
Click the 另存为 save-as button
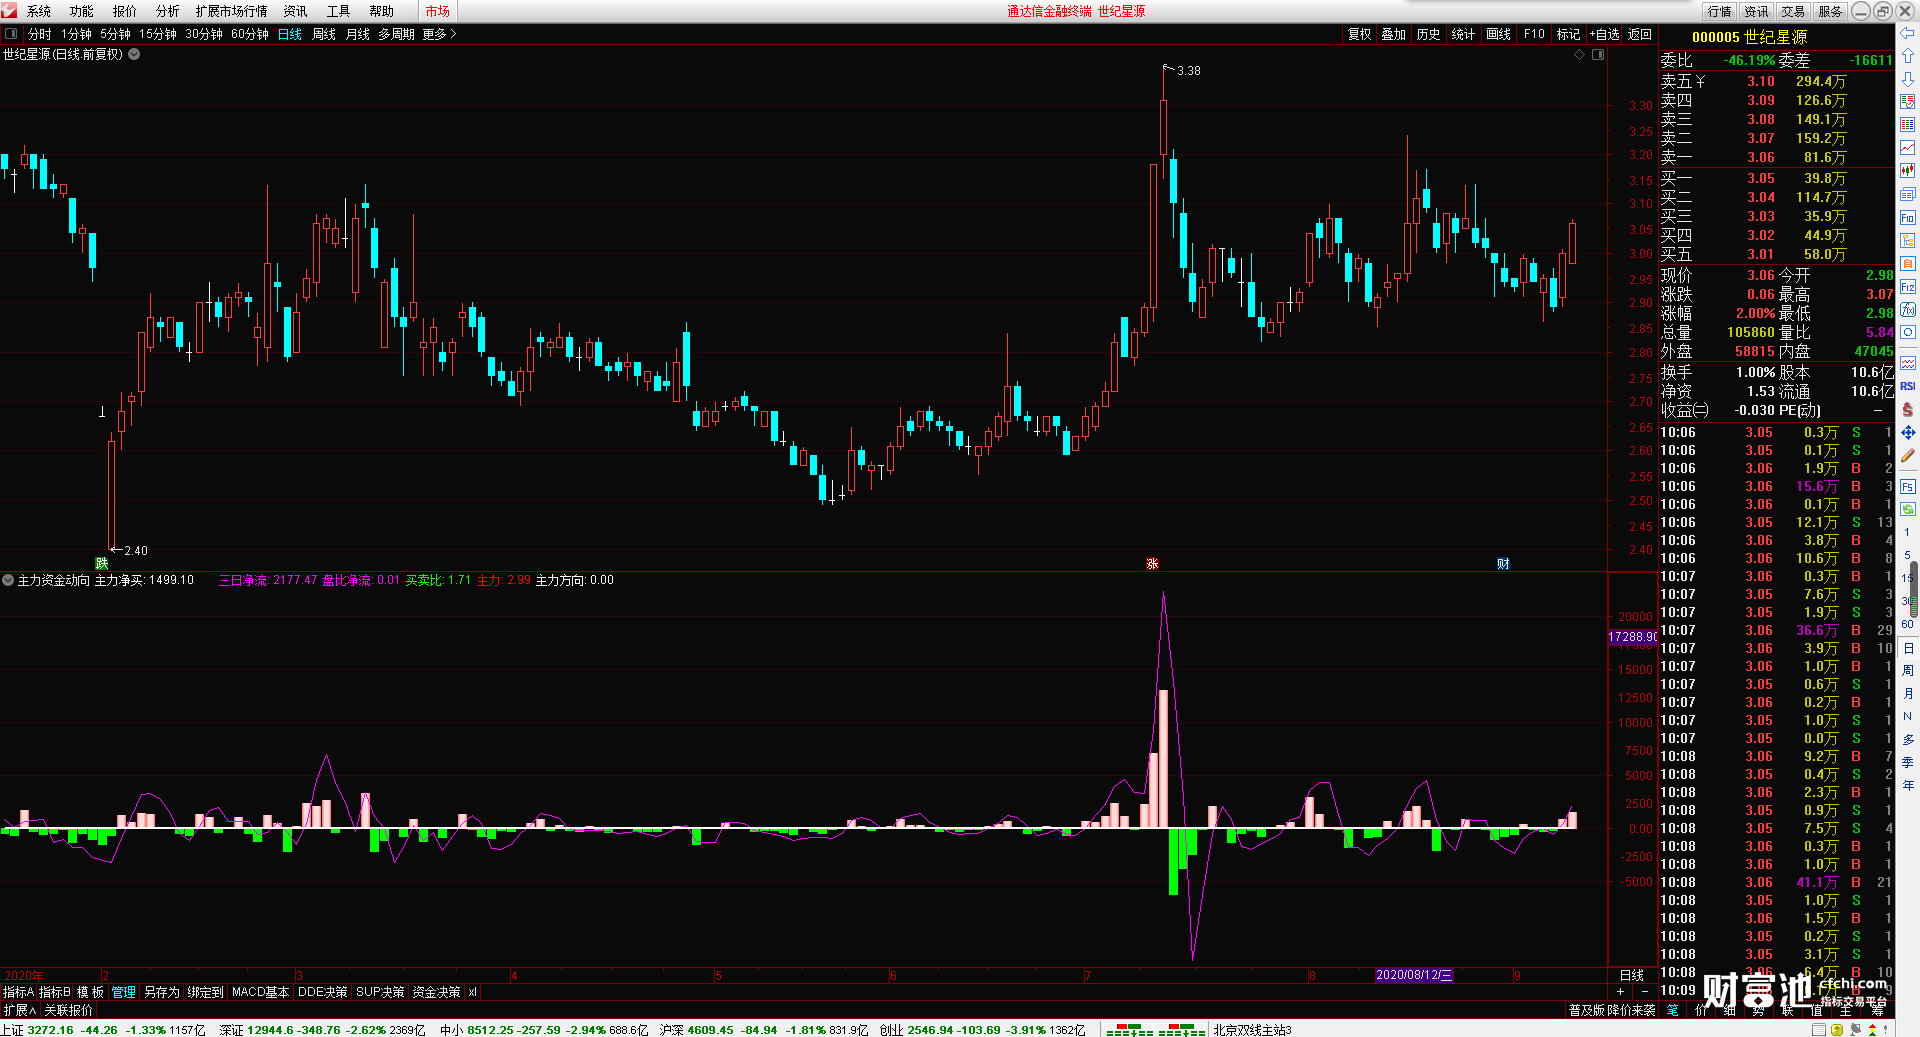pyautogui.click(x=162, y=992)
